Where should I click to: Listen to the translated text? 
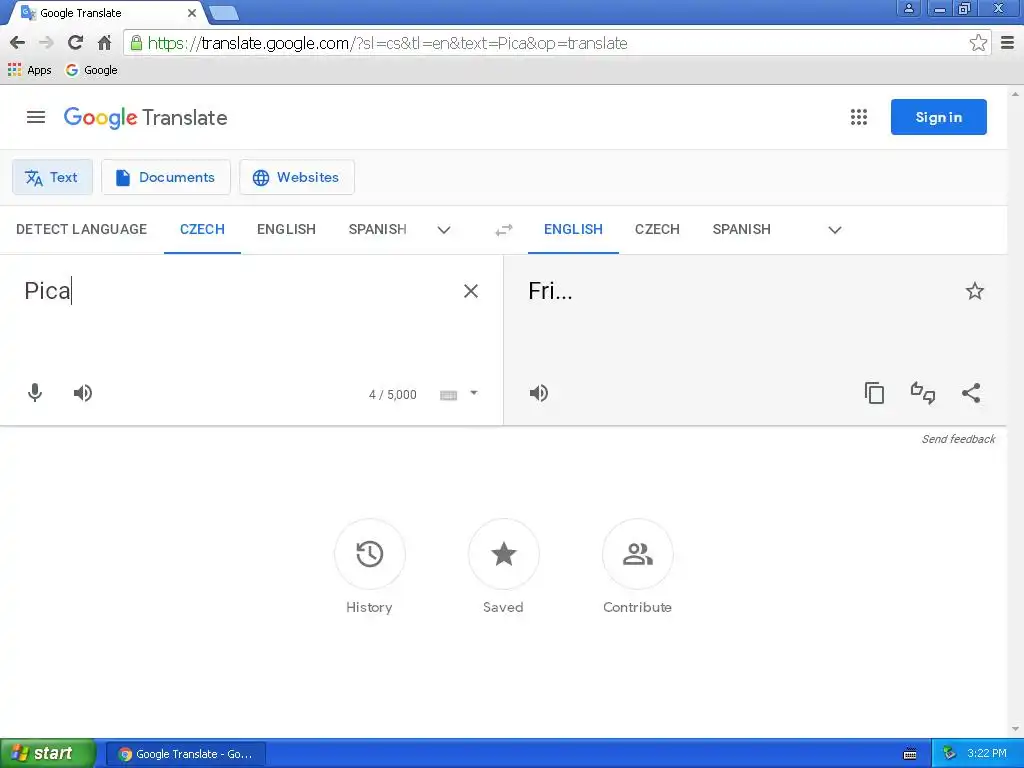point(539,393)
